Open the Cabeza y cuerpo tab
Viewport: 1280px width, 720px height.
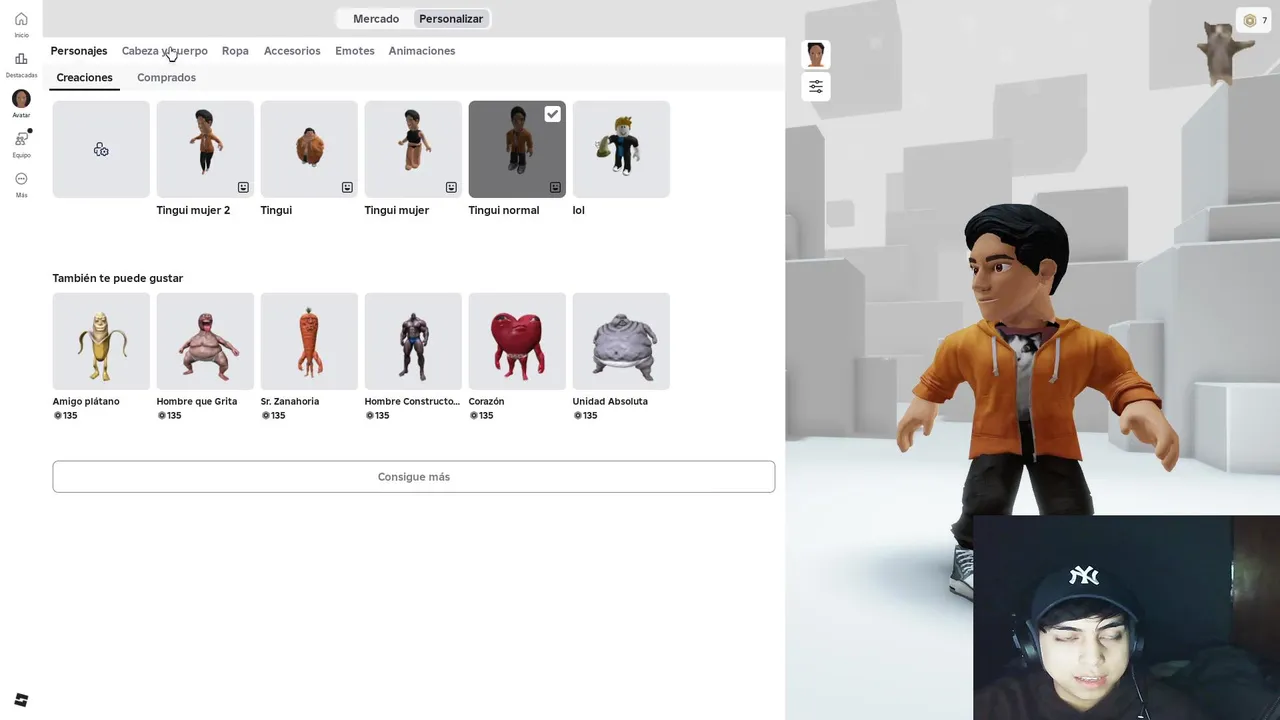tap(165, 51)
